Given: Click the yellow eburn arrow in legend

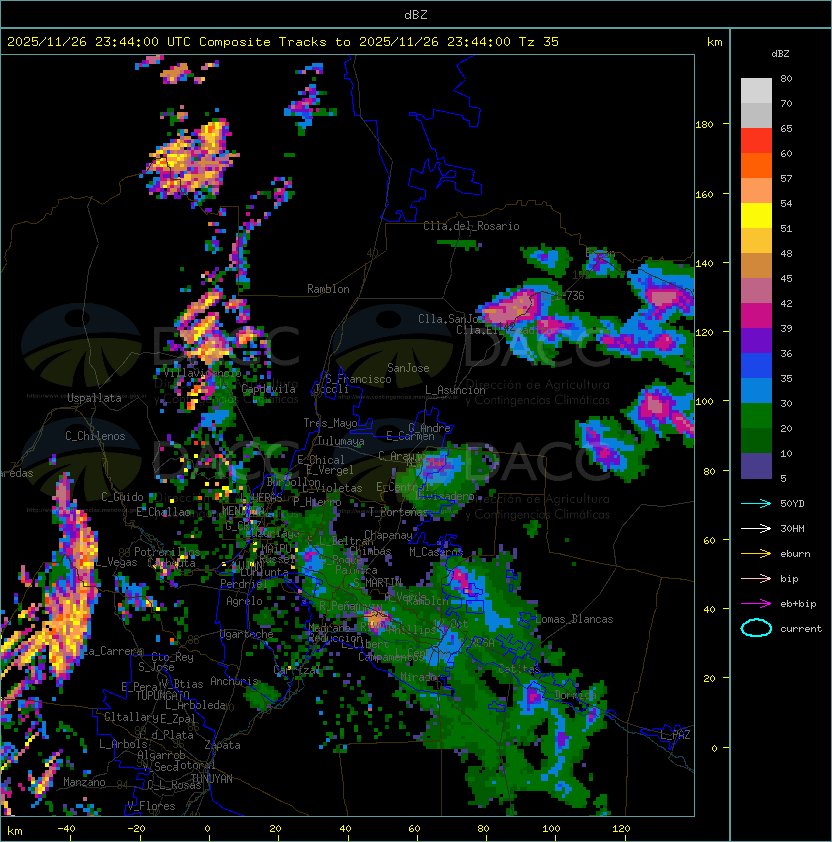Looking at the screenshot, I should pos(756,554).
